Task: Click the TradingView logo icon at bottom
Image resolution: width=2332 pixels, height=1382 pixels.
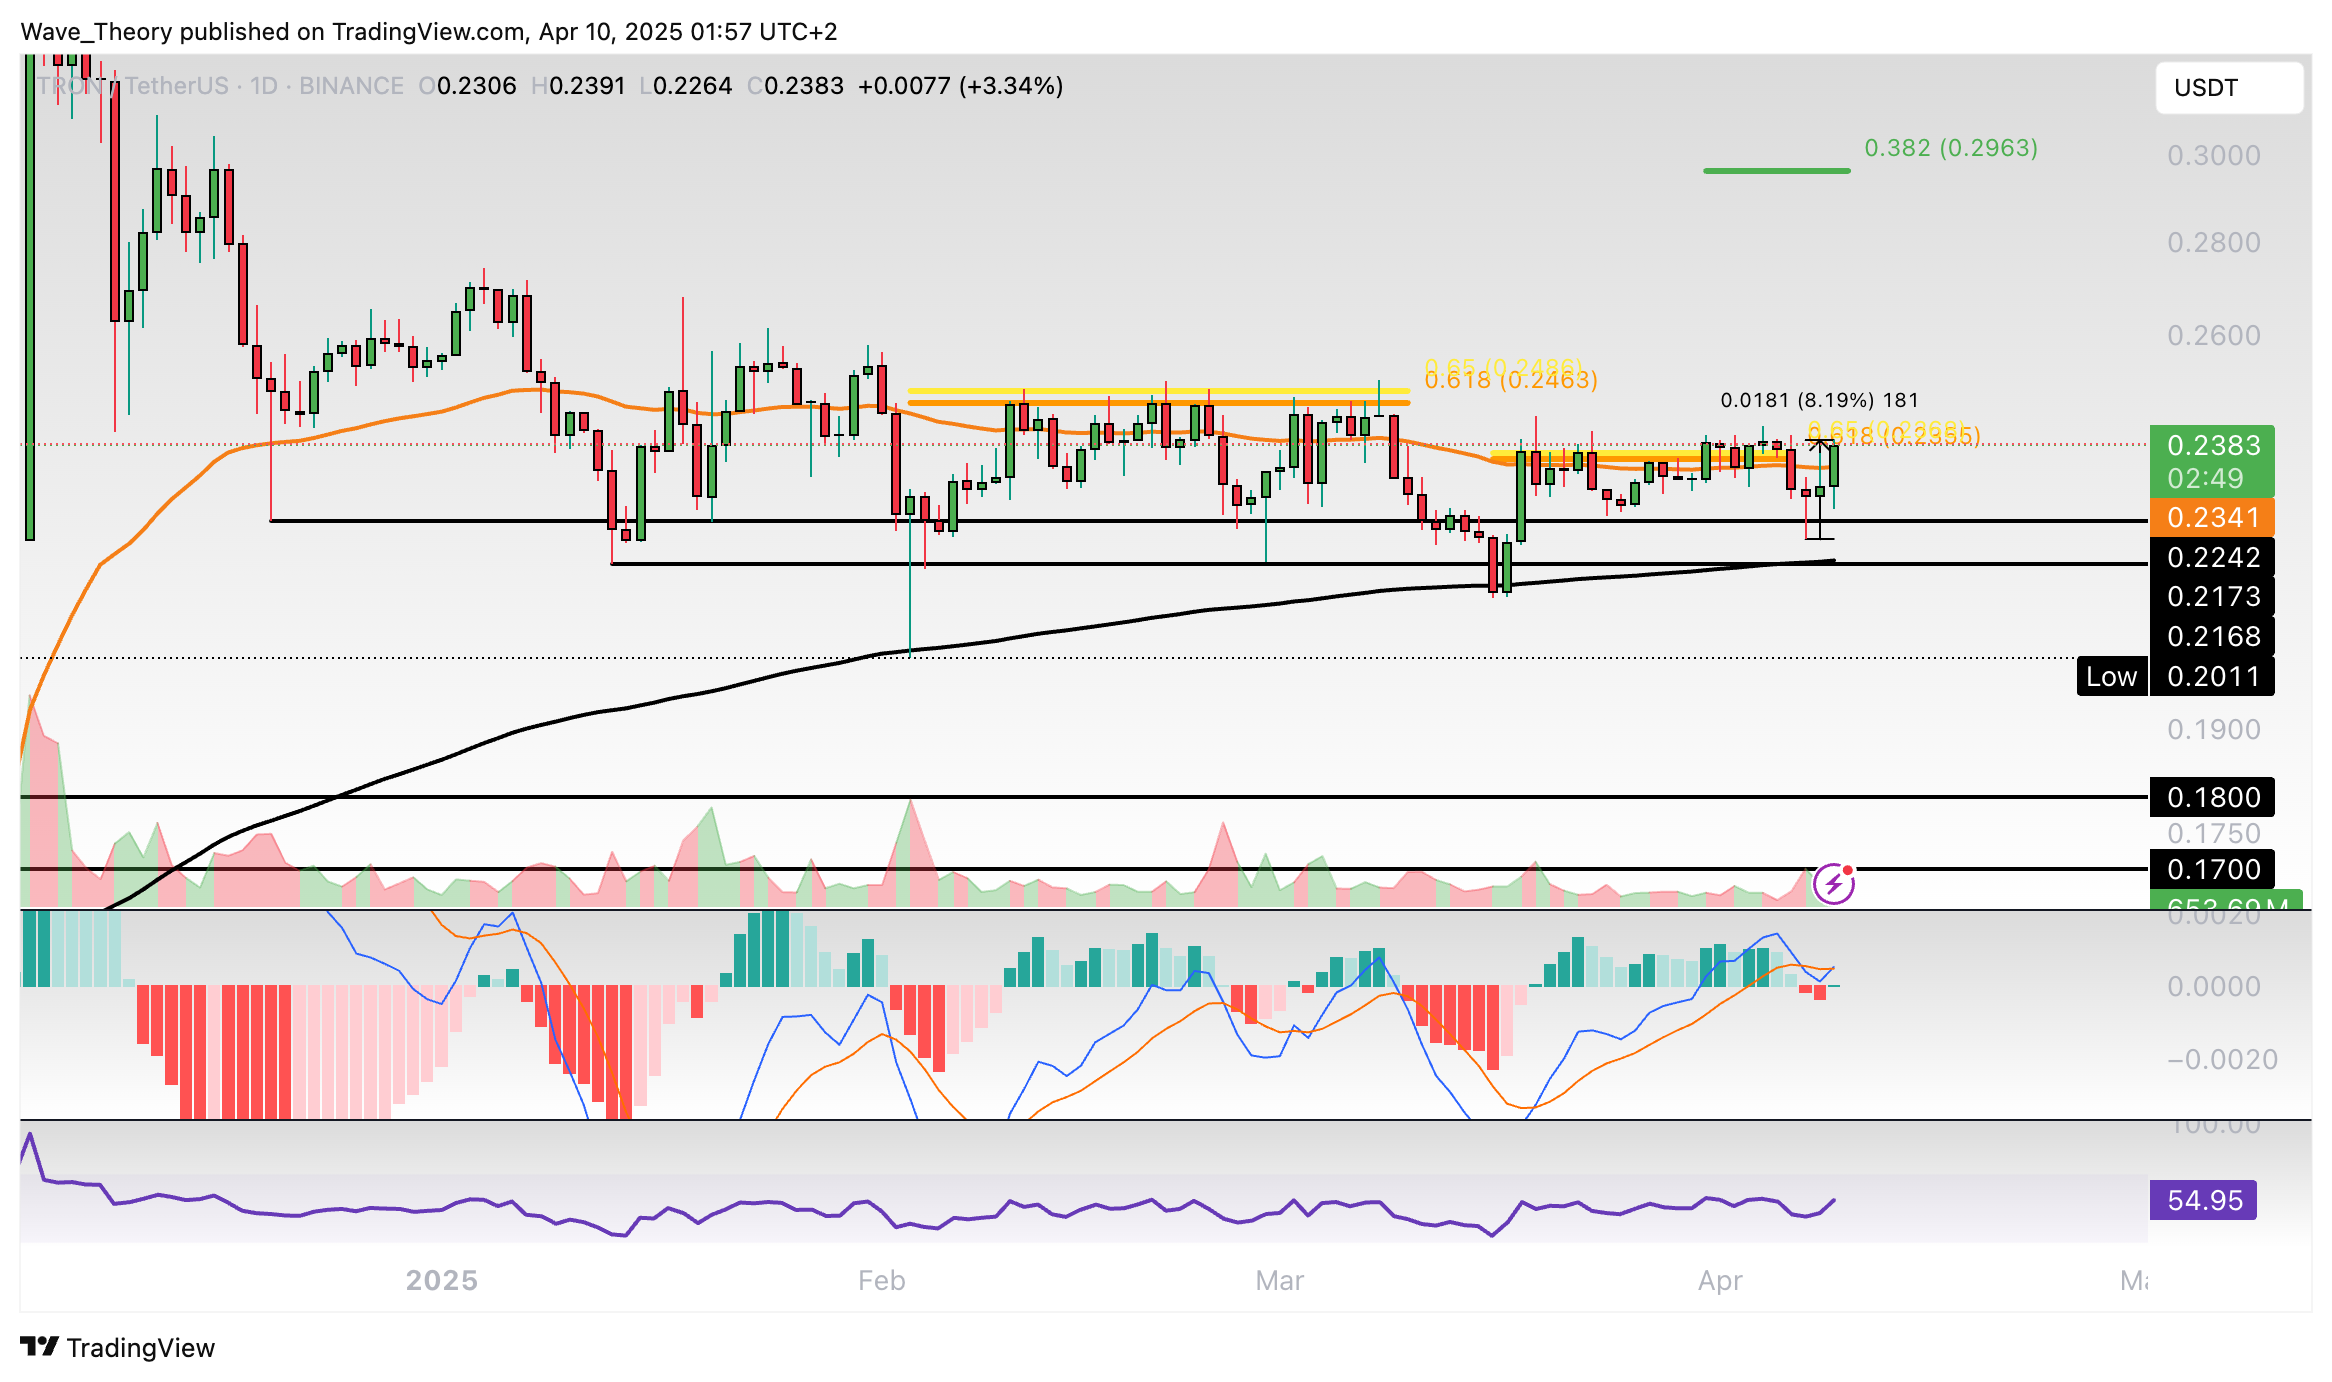Action: (x=39, y=1347)
